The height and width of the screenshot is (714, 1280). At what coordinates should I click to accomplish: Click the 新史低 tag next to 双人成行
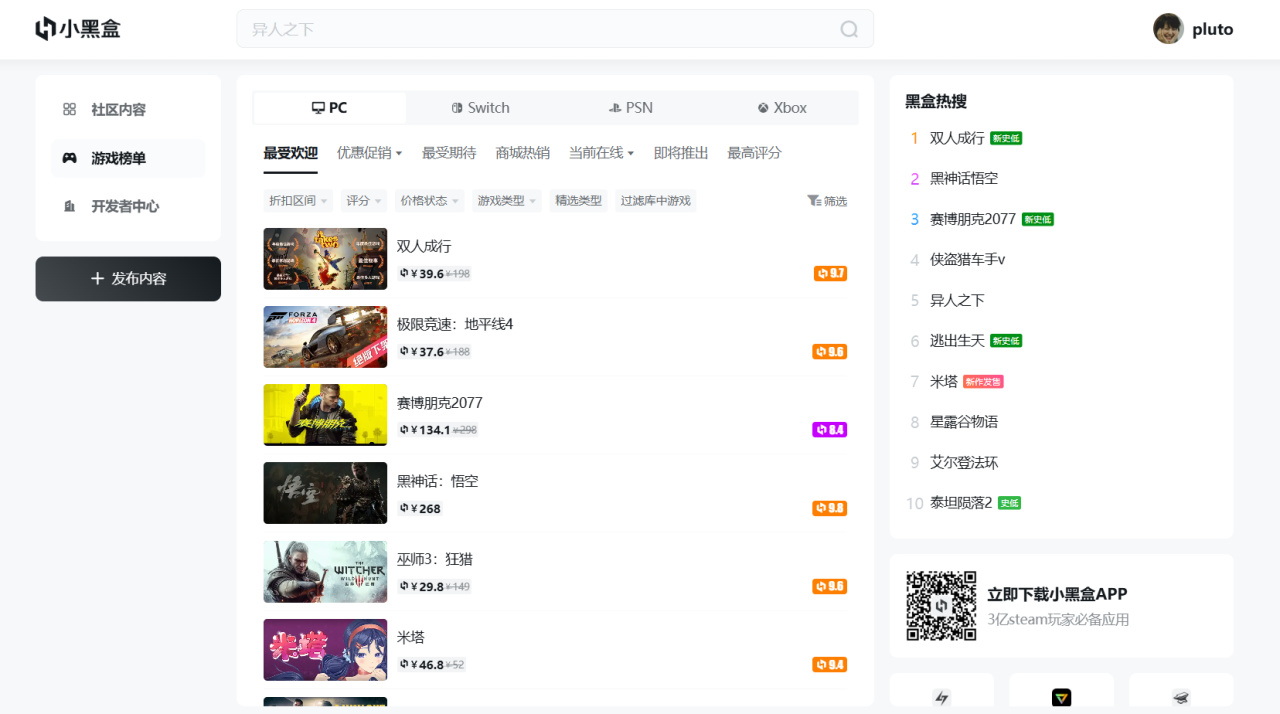pyautogui.click(x=1006, y=138)
